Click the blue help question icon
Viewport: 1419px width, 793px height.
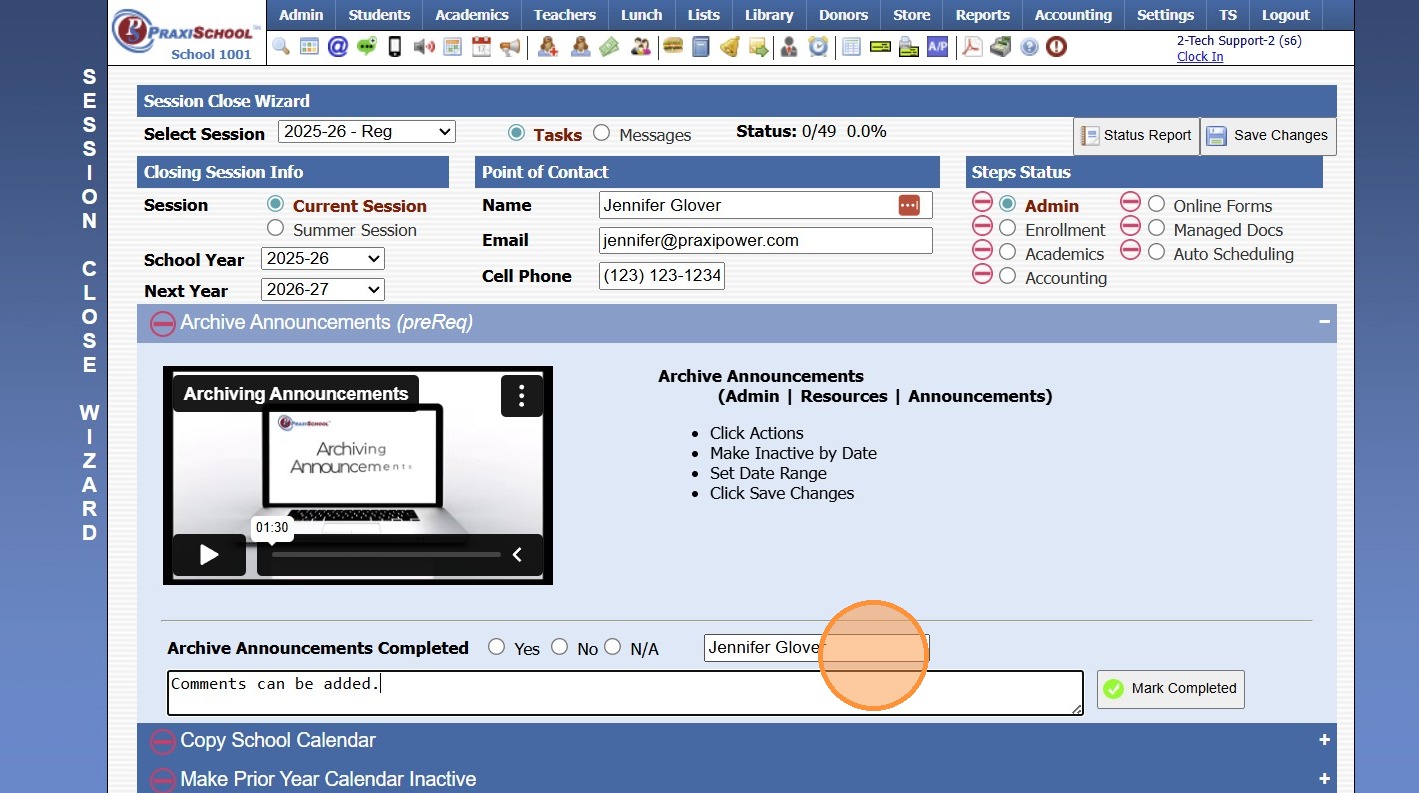point(1029,46)
